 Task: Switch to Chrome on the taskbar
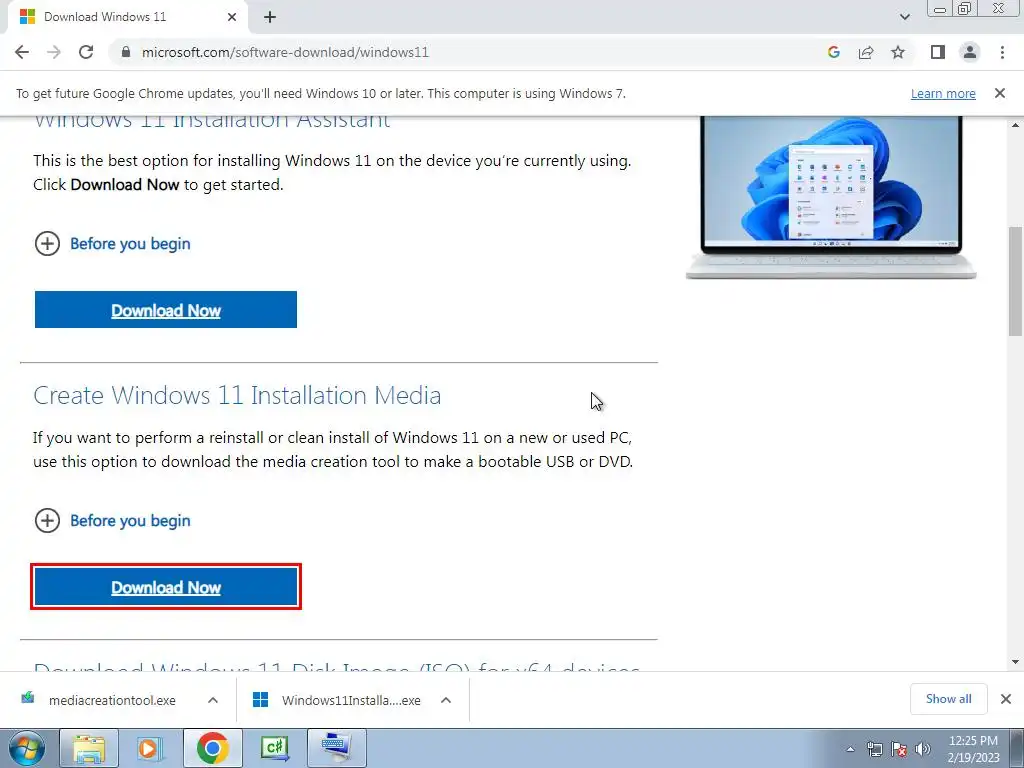pyautogui.click(x=212, y=748)
